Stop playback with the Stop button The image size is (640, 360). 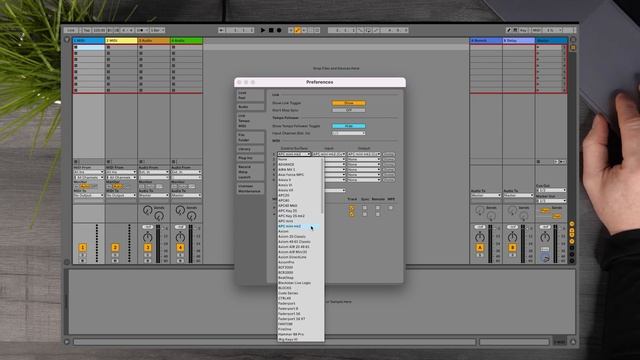[271, 30]
